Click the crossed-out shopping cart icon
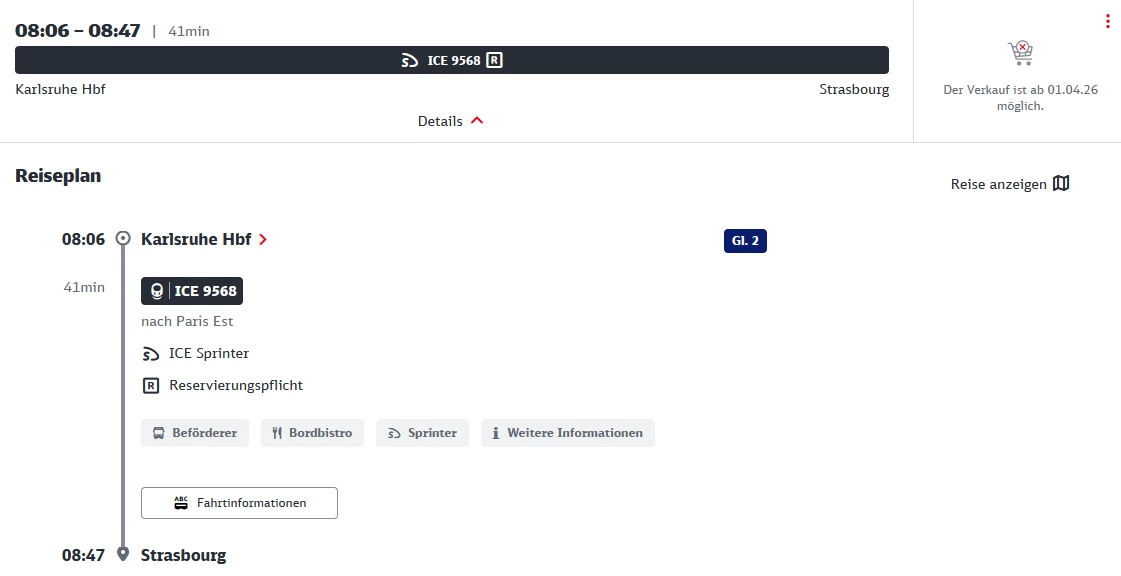This screenshot has height=576, width=1121. [1020, 53]
